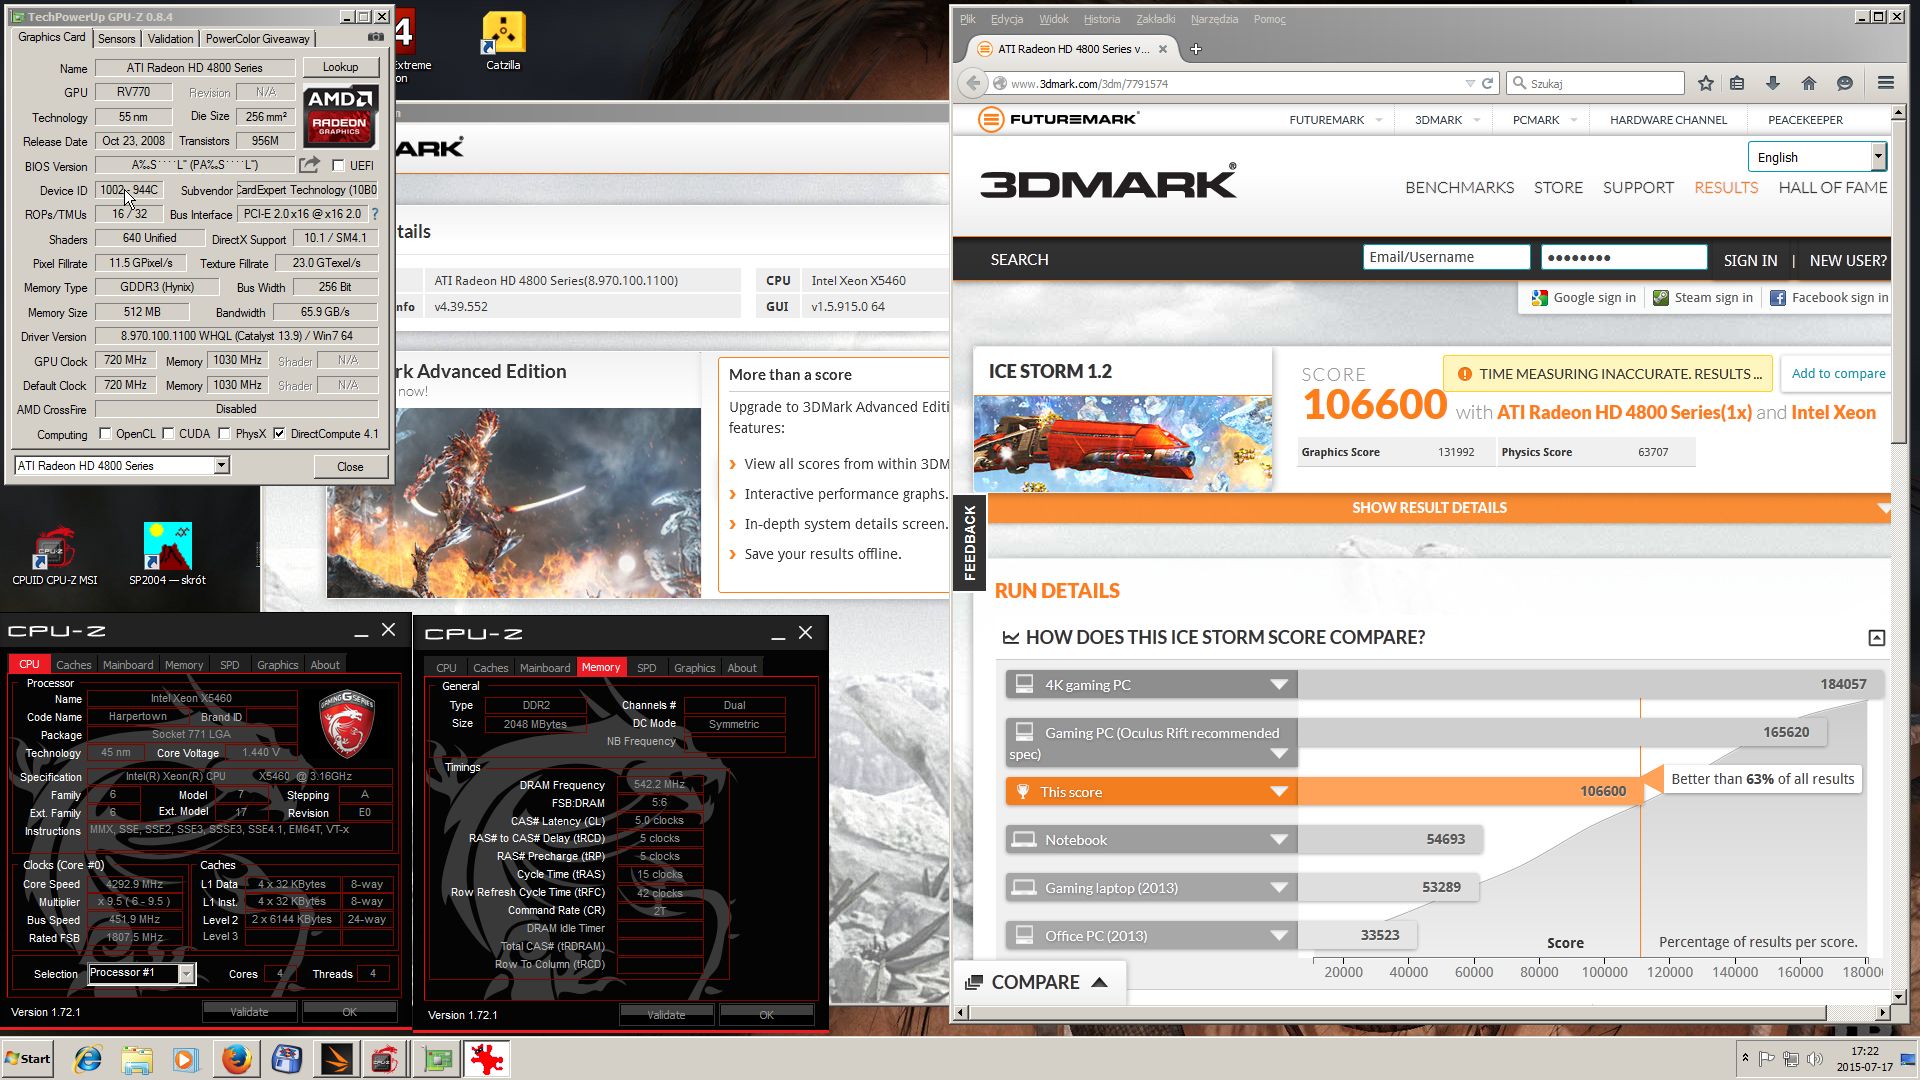The width and height of the screenshot is (1920, 1080).
Task: Open the GPU selection dropdown in GPU-Z
Action: coord(221,466)
